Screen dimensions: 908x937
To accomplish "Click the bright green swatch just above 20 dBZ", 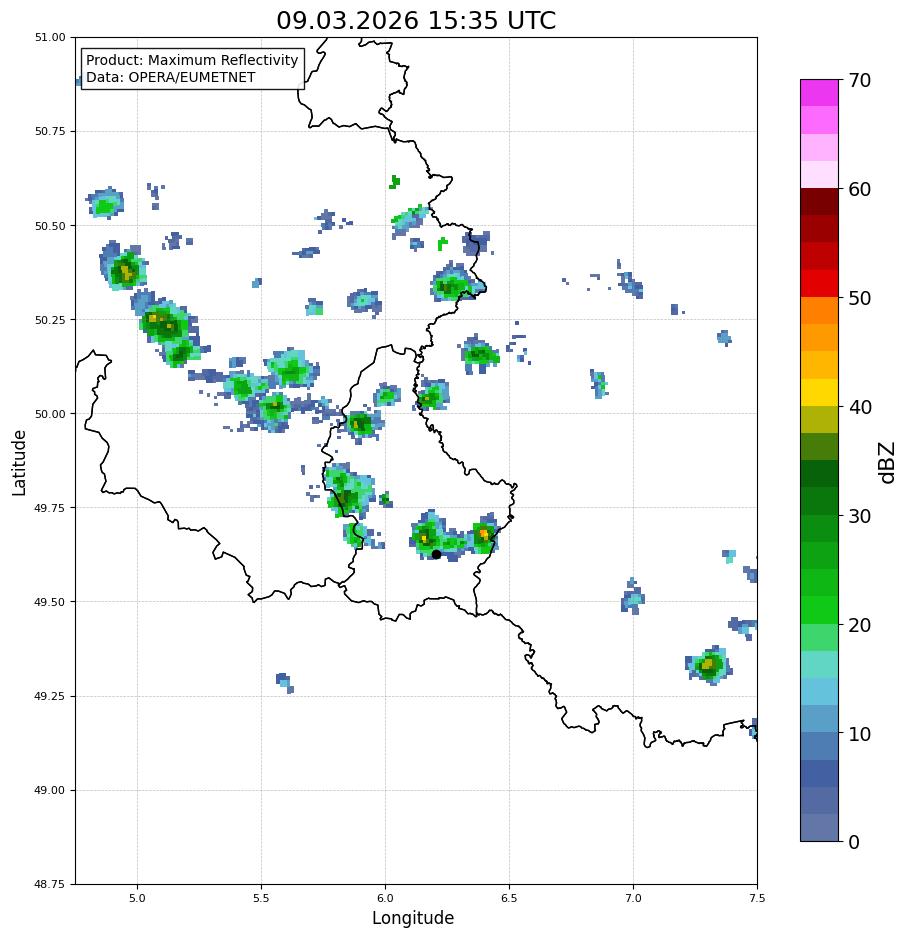I will click(x=820, y=610).
